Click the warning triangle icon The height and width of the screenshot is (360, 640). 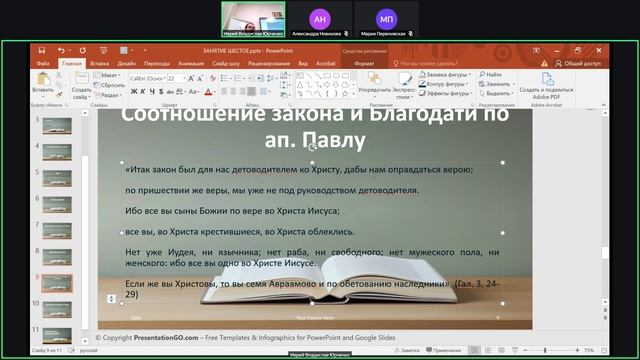point(544,63)
